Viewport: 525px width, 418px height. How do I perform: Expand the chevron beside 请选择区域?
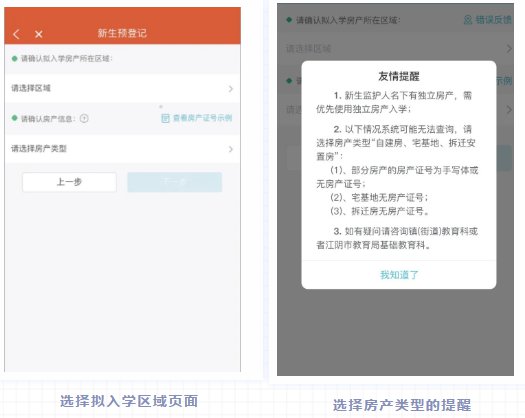click(x=231, y=89)
